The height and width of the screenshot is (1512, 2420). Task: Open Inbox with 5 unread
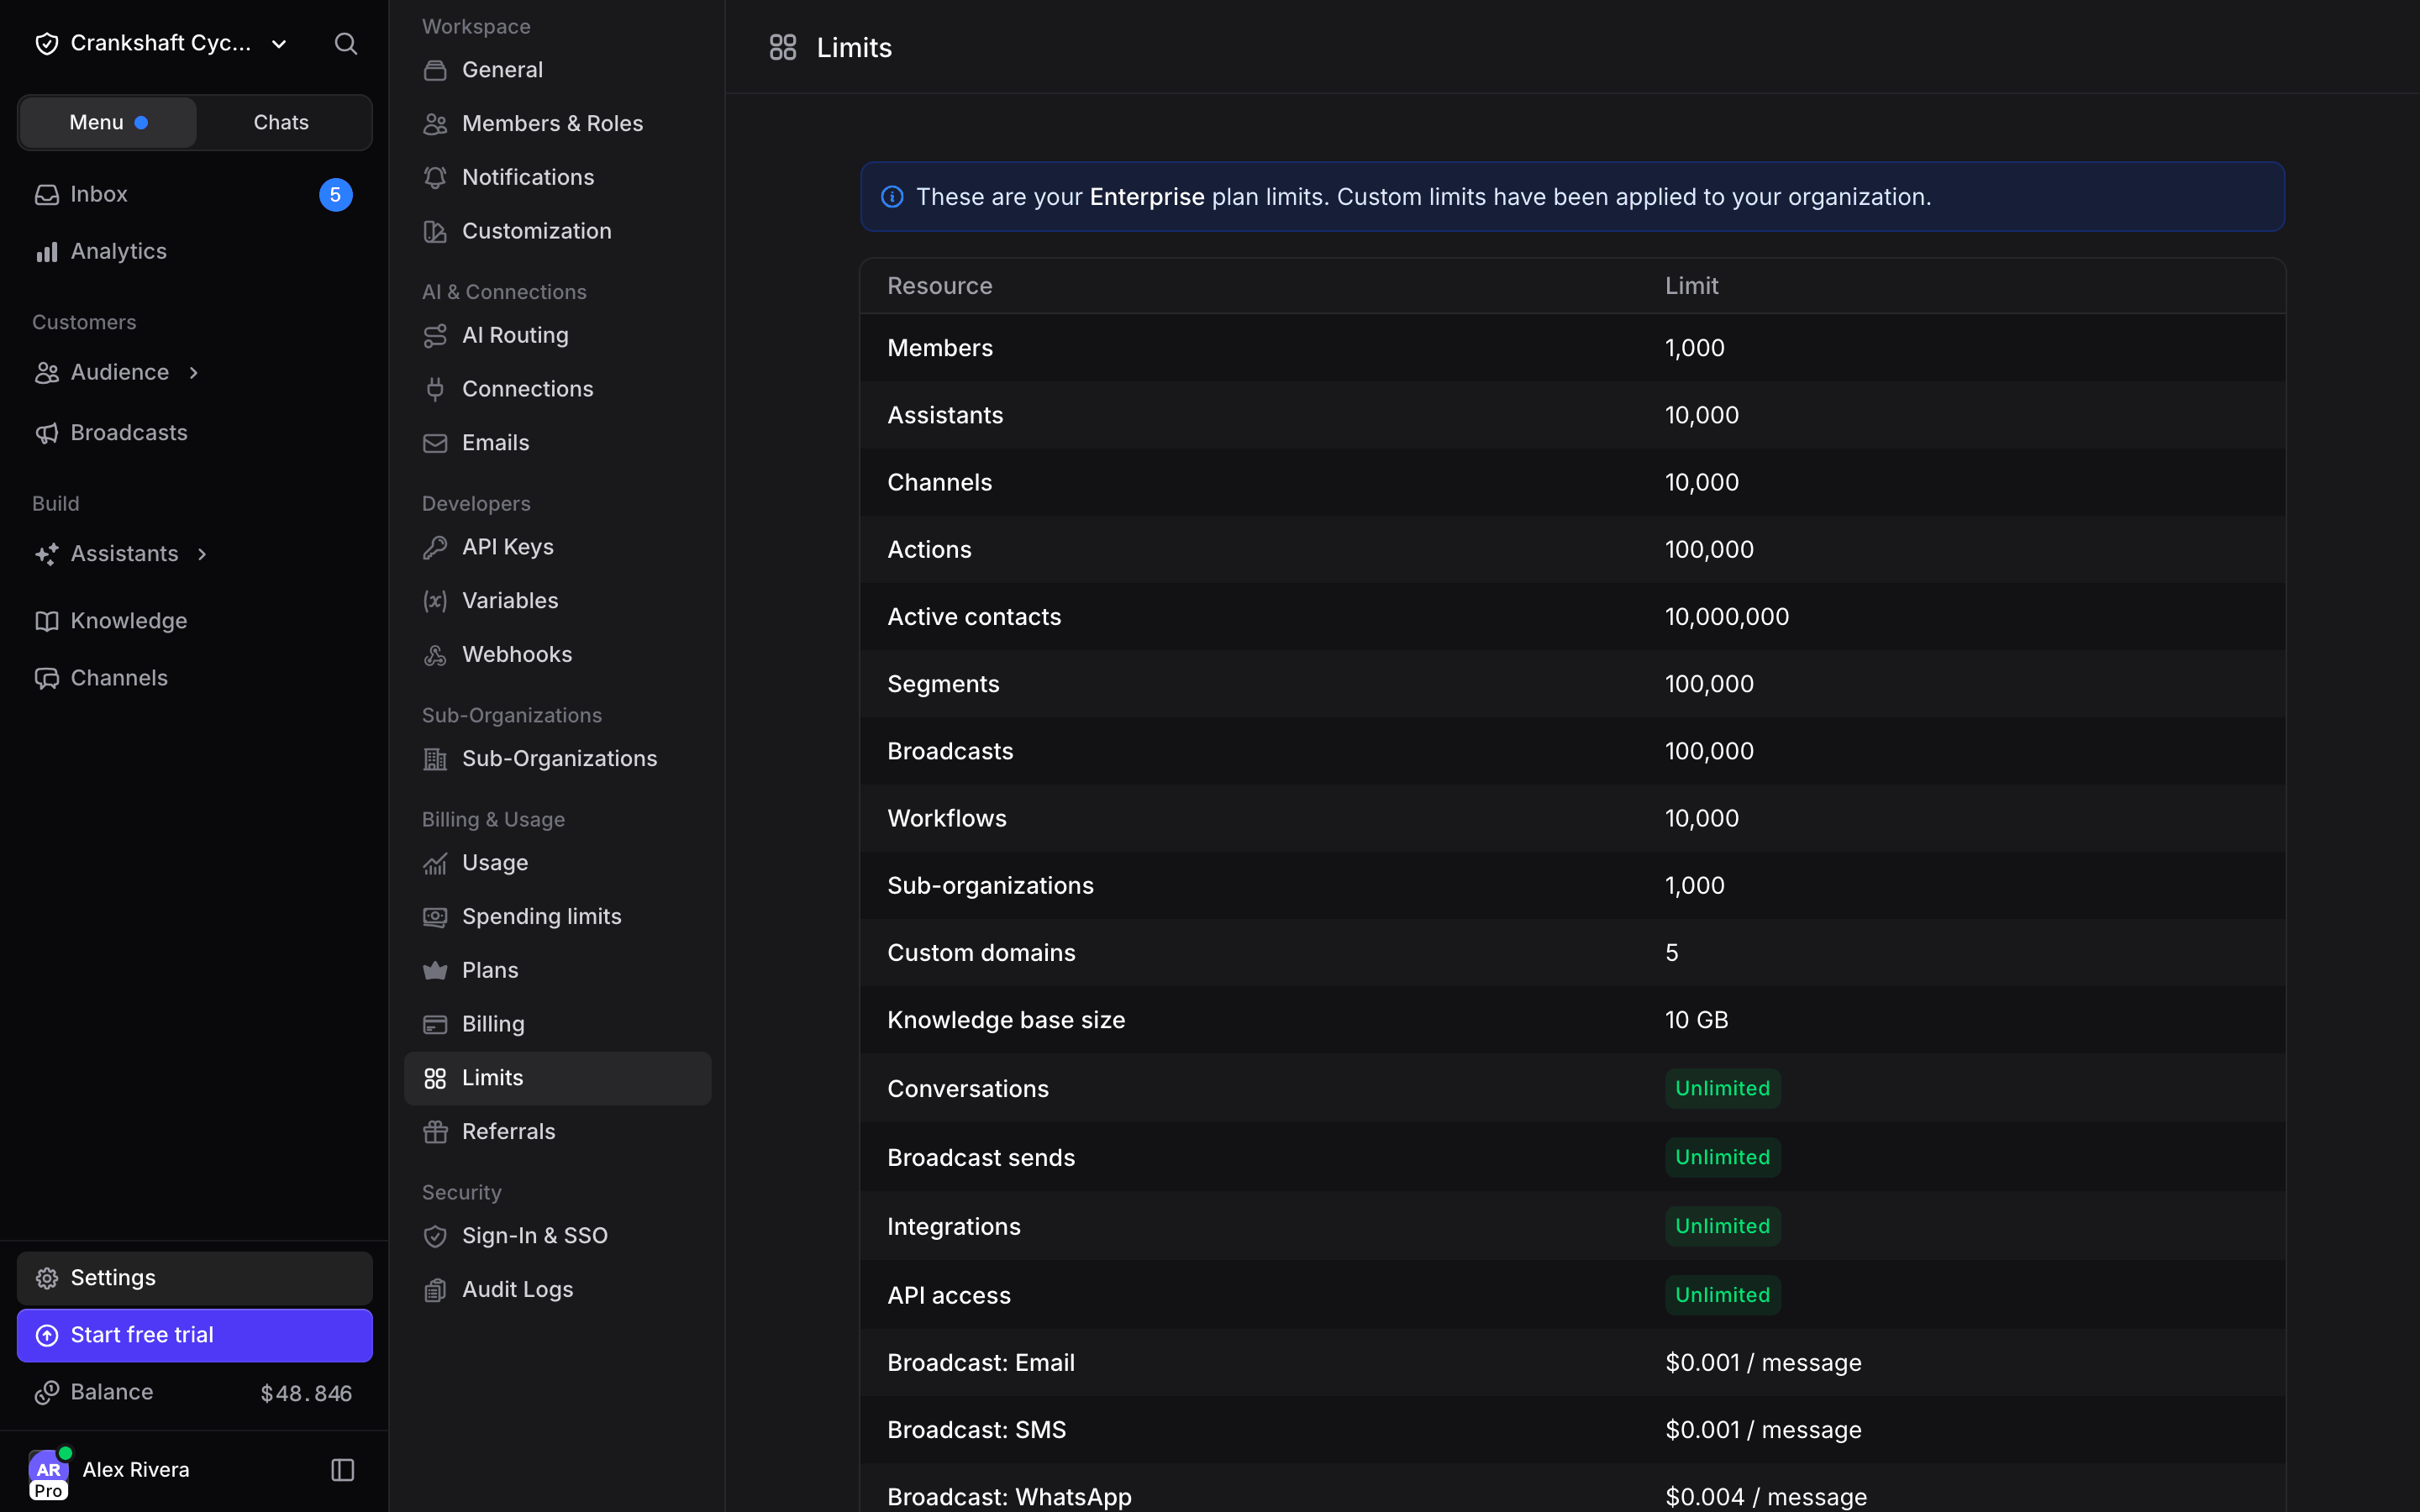[x=195, y=194]
